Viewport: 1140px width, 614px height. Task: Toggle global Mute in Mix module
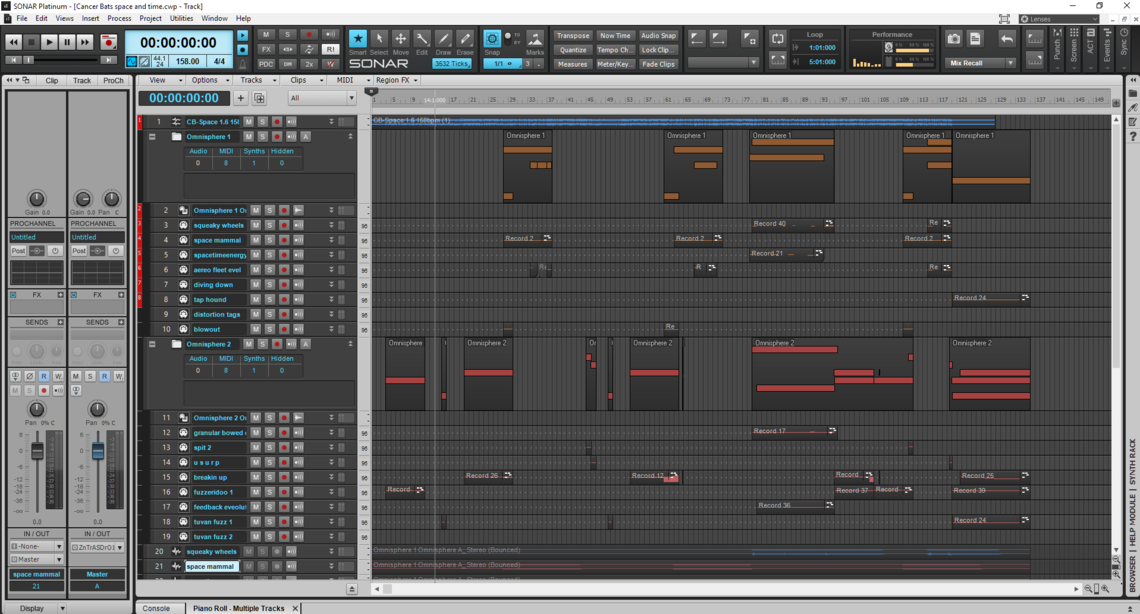tap(266, 35)
